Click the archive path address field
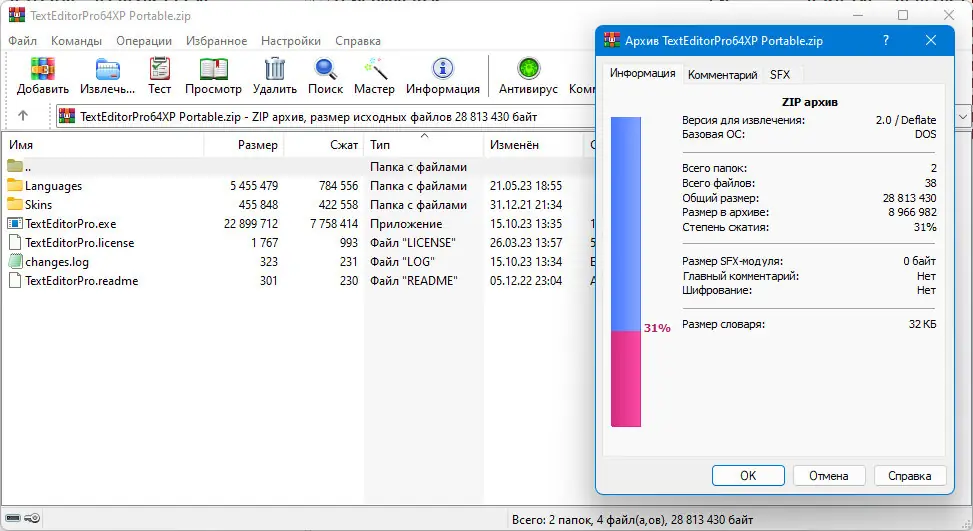 tap(326, 117)
